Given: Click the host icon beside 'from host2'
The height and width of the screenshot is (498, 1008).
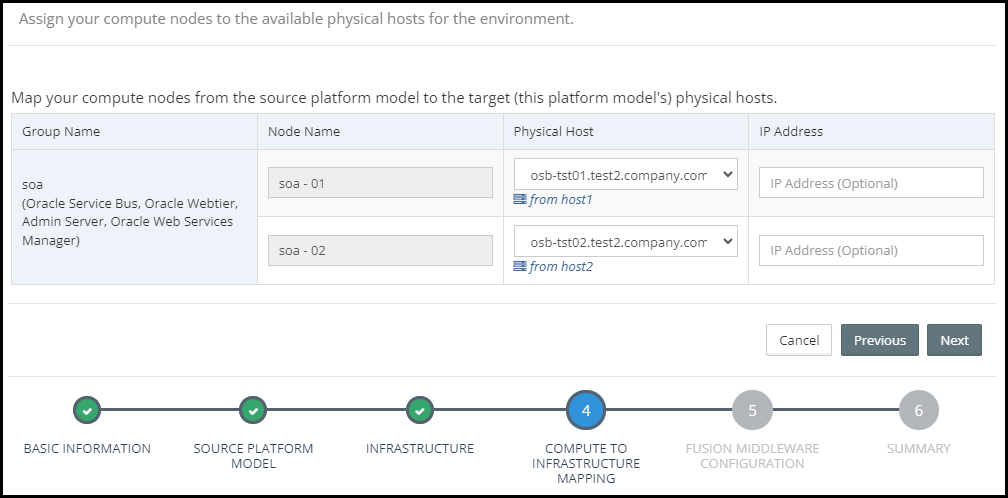Looking at the screenshot, I should click(x=519, y=267).
